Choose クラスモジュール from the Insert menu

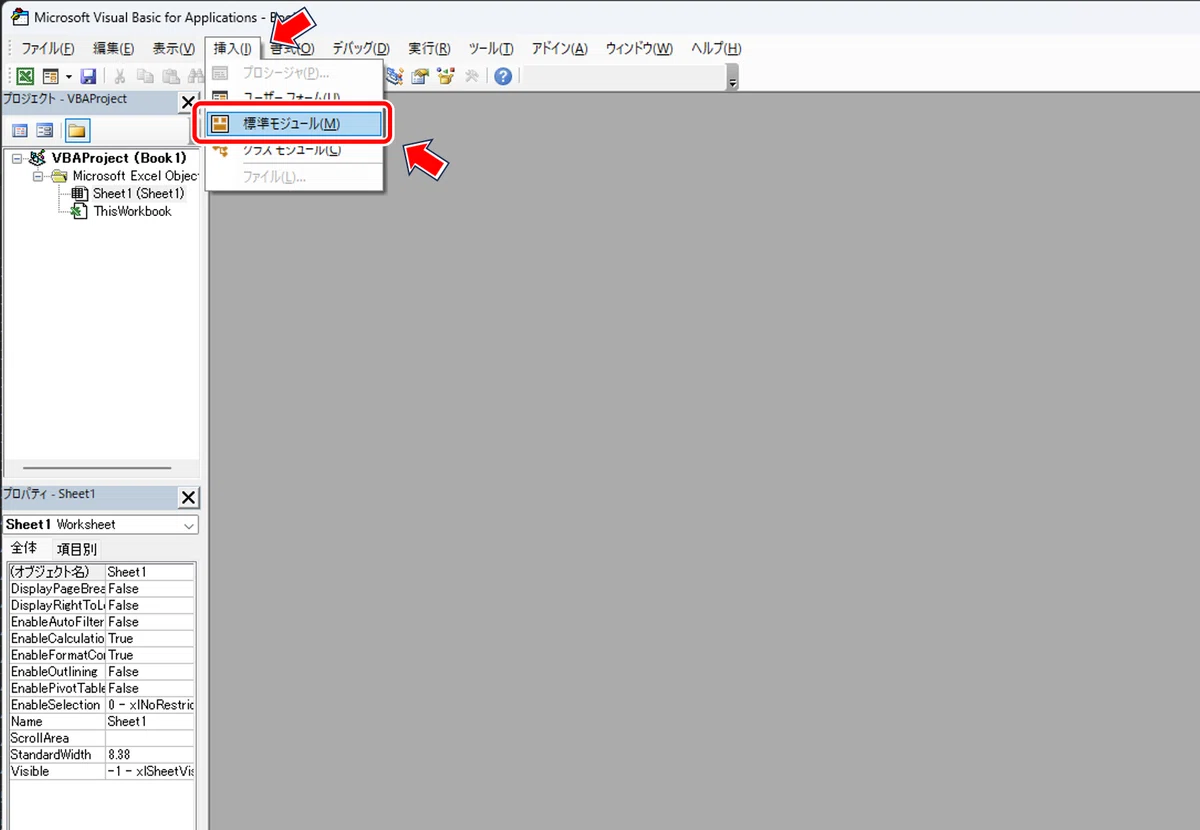tap(293, 150)
